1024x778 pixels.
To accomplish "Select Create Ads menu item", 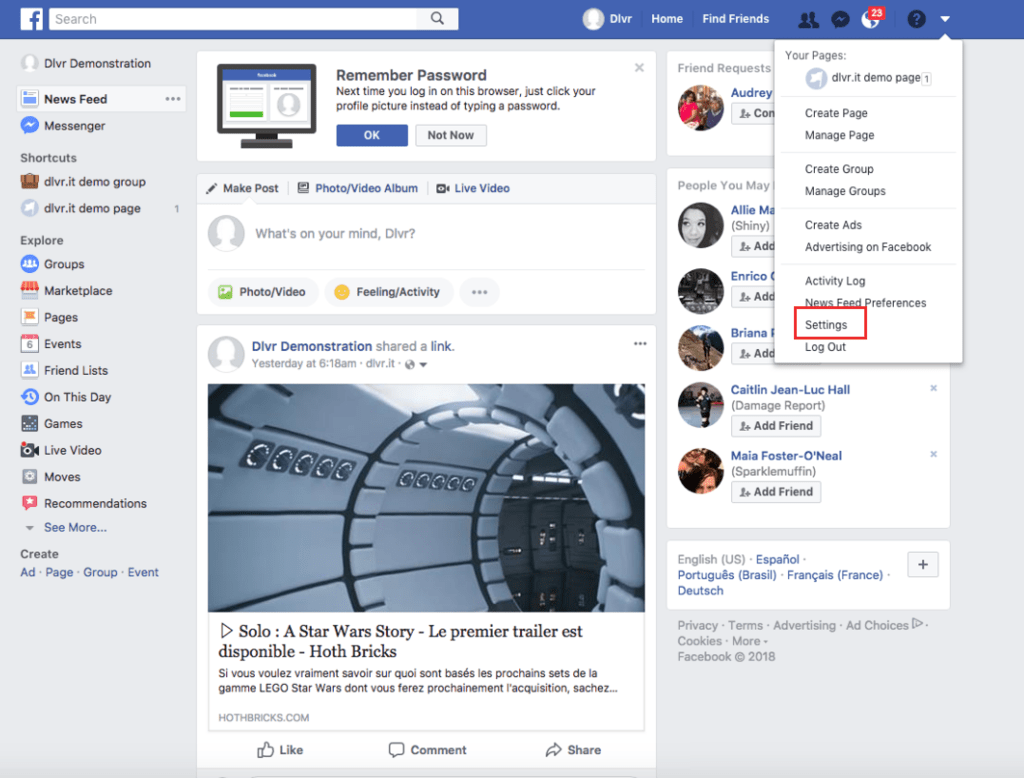I will coord(833,225).
